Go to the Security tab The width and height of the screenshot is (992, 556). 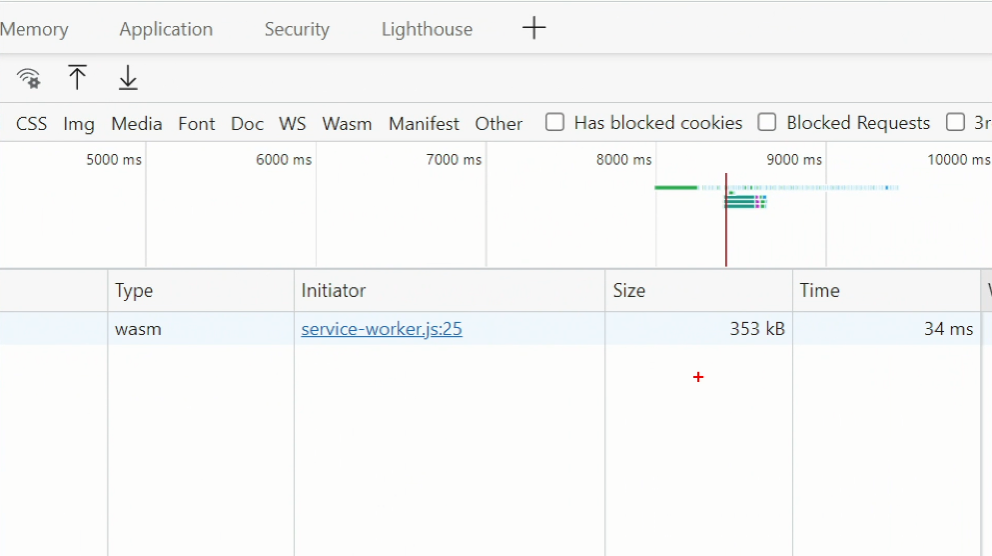296,29
